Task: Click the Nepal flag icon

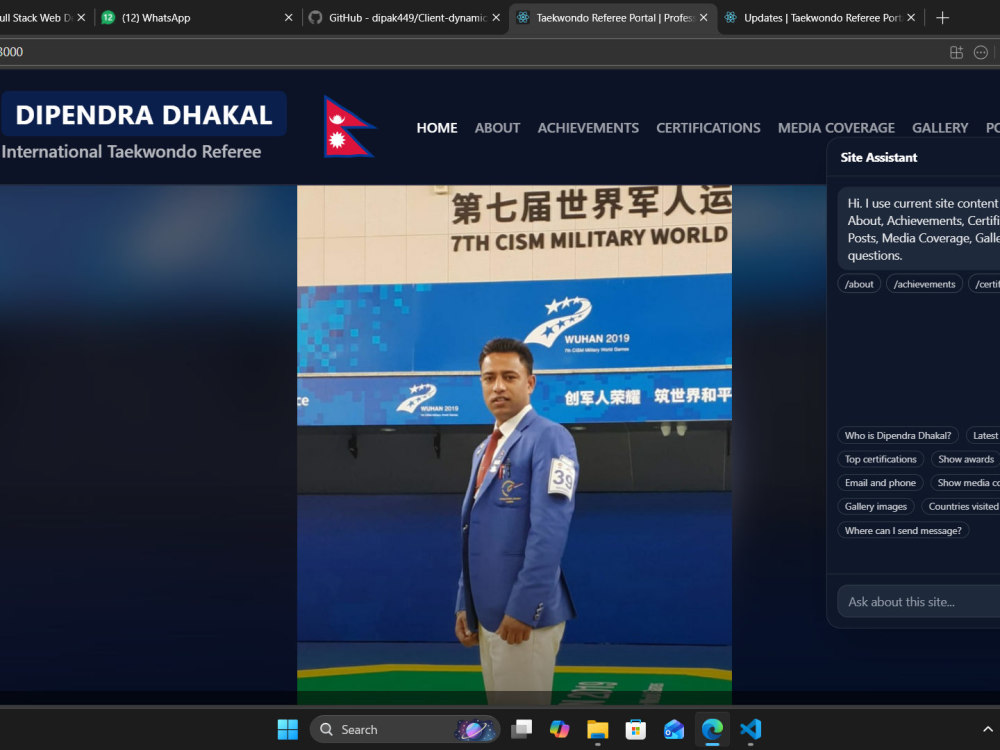Action: [x=348, y=126]
